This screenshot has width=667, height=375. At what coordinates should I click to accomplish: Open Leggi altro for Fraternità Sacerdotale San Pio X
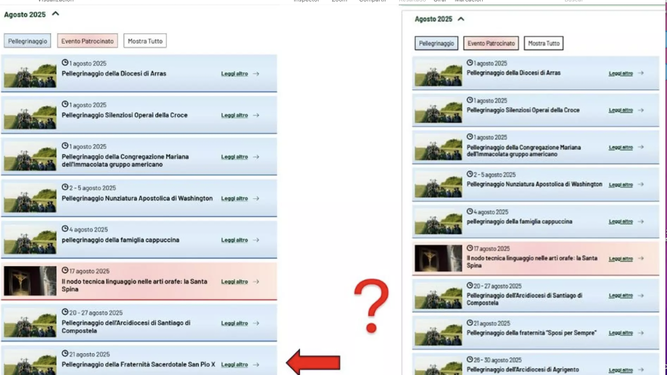pyautogui.click(x=234, y=365)
